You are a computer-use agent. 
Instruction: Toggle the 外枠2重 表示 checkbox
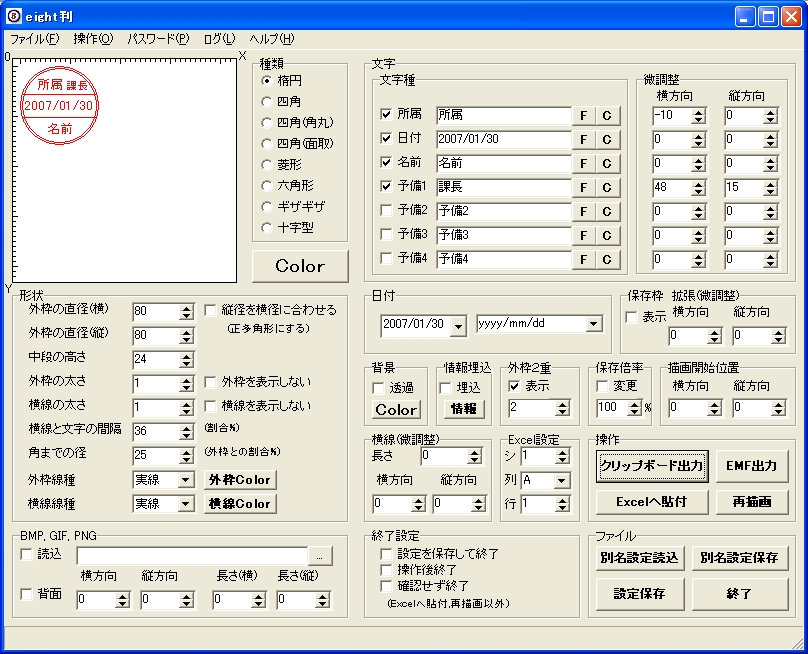[x=514, y=385]
